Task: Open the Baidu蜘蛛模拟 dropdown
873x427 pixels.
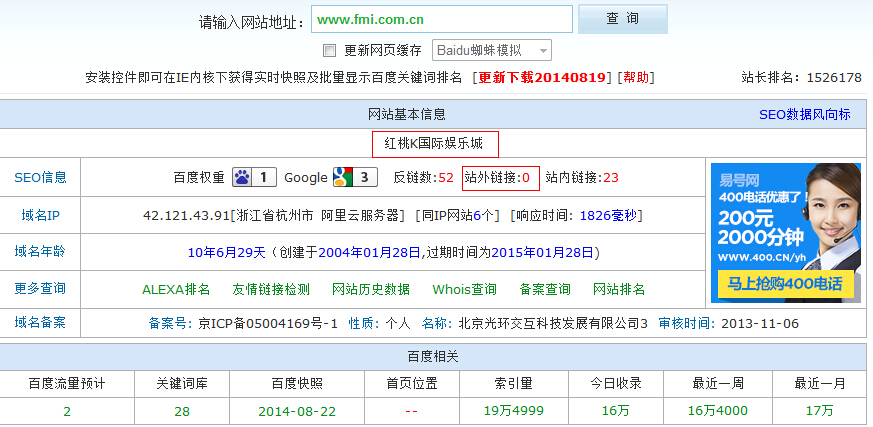Action: pos(492,50)
